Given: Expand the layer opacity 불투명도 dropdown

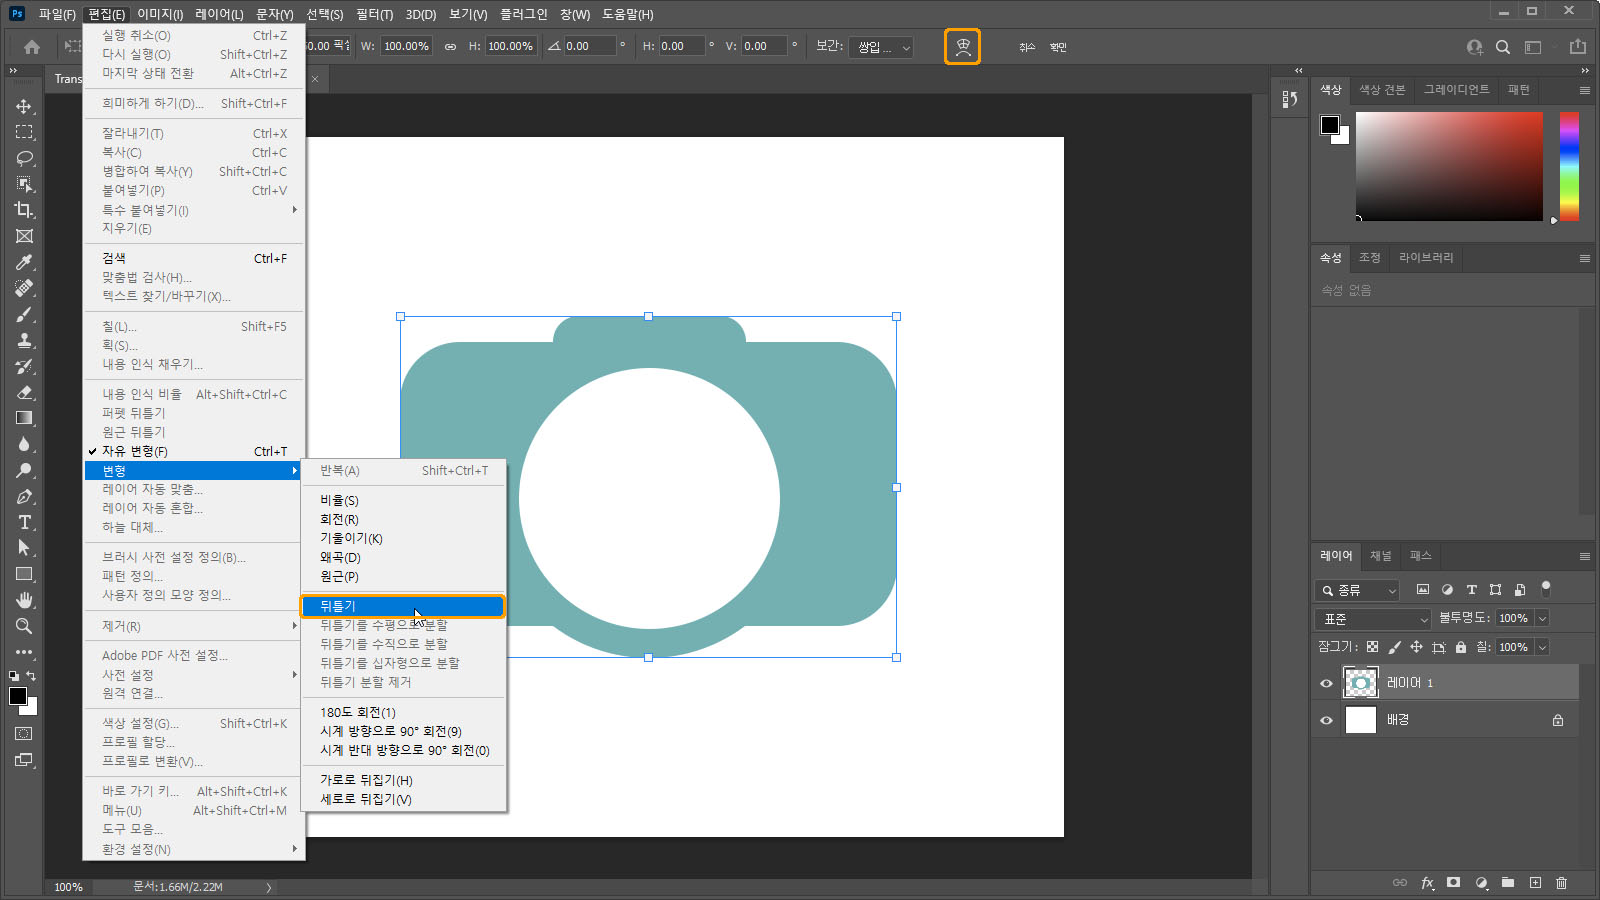Looking at the screenshot, I should tap(1542, 619).
